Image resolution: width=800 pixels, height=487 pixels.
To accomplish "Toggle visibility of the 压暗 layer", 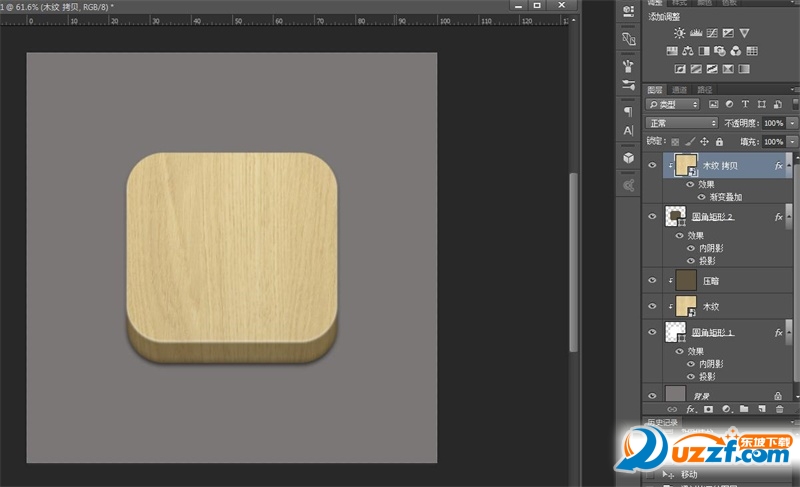I will (x=654, y=281).
